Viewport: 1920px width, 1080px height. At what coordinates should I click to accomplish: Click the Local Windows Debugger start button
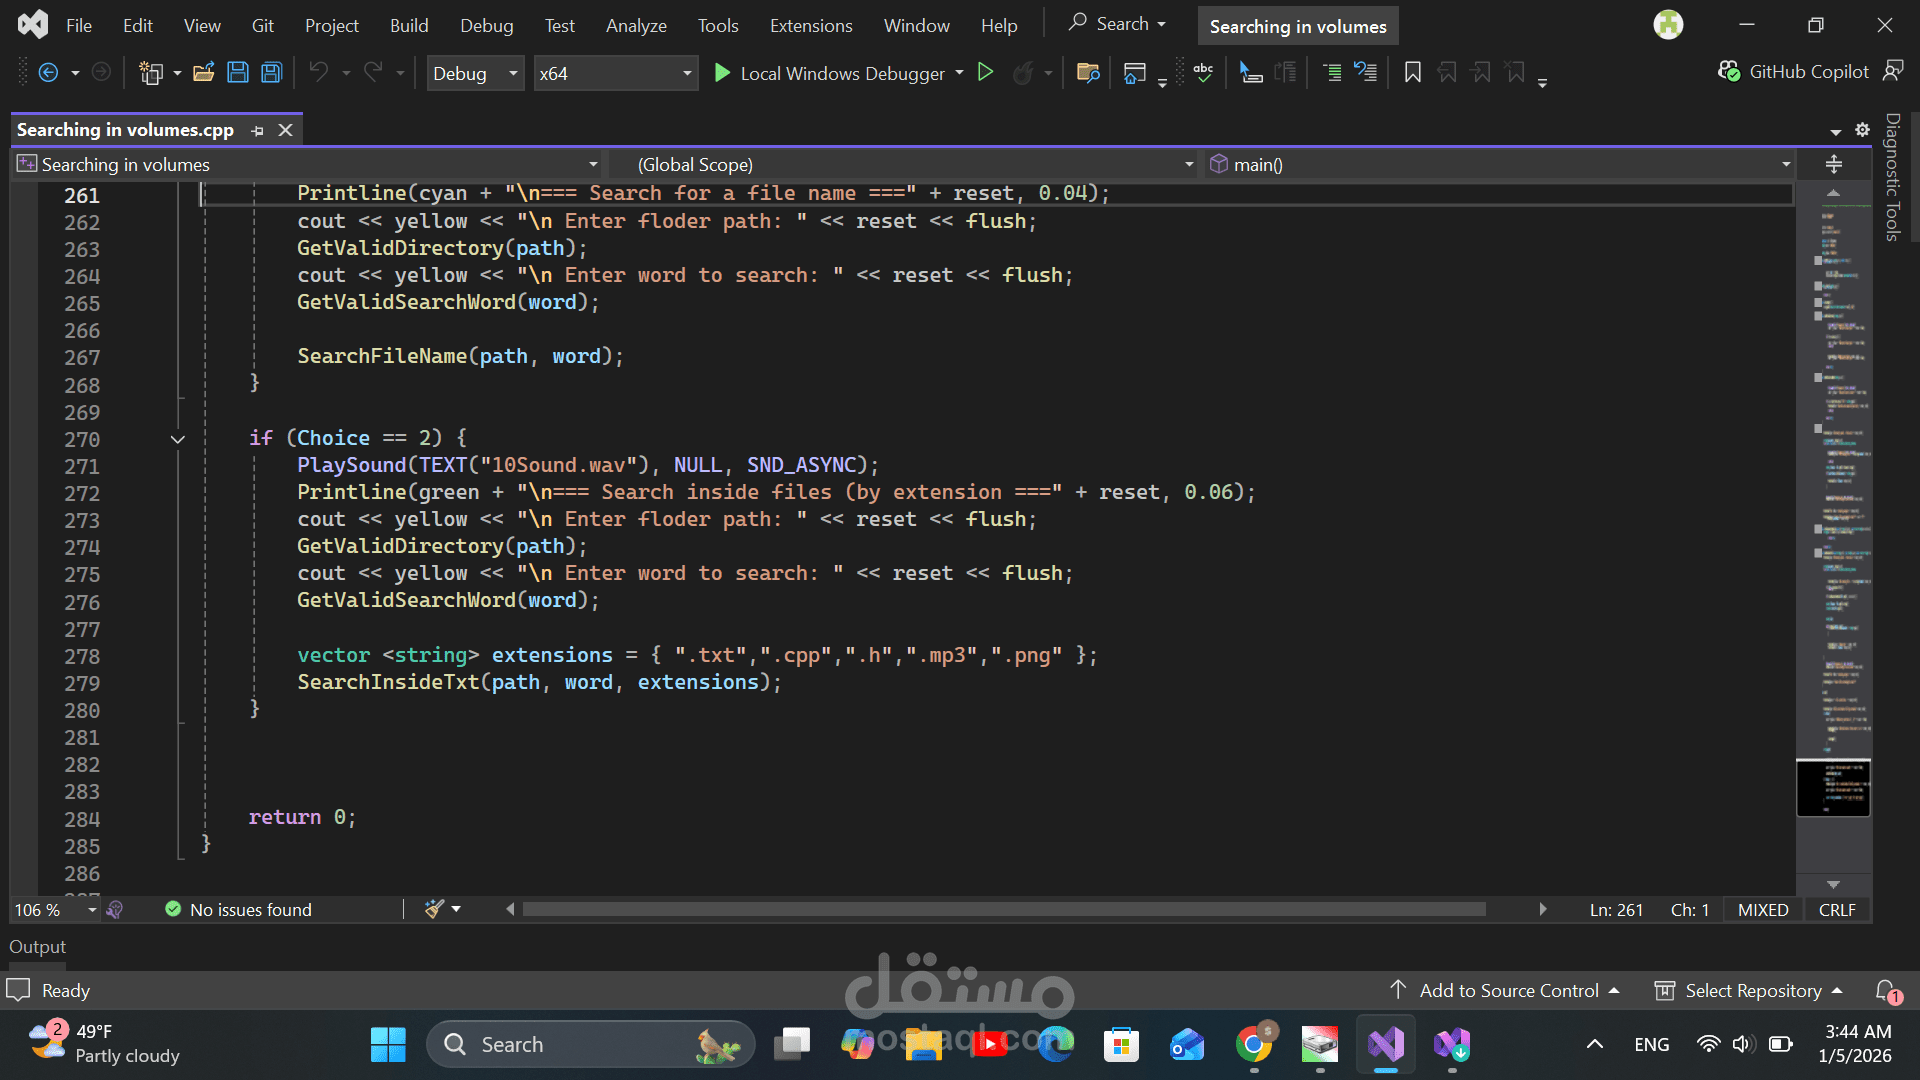829,73
